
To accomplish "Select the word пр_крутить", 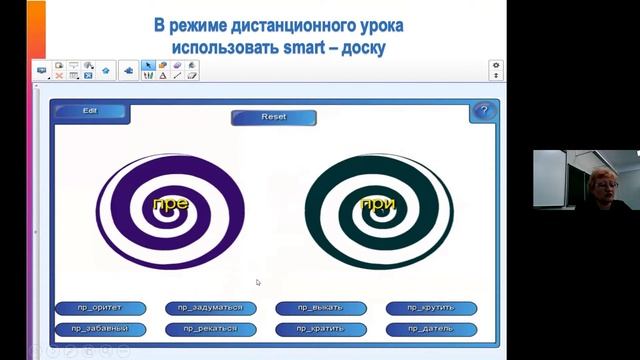I will (x=431, y=308).
